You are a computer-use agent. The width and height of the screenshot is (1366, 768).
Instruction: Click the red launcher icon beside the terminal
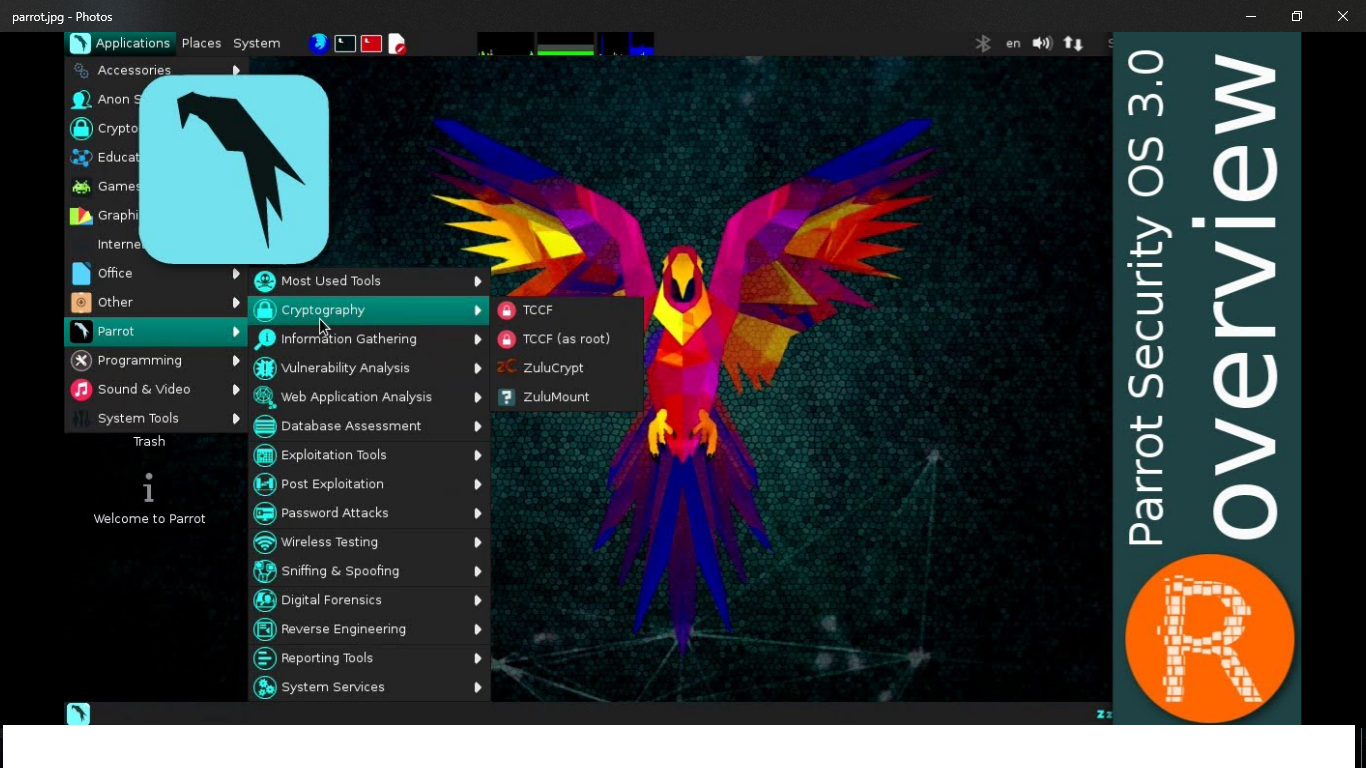click(371, 43)
